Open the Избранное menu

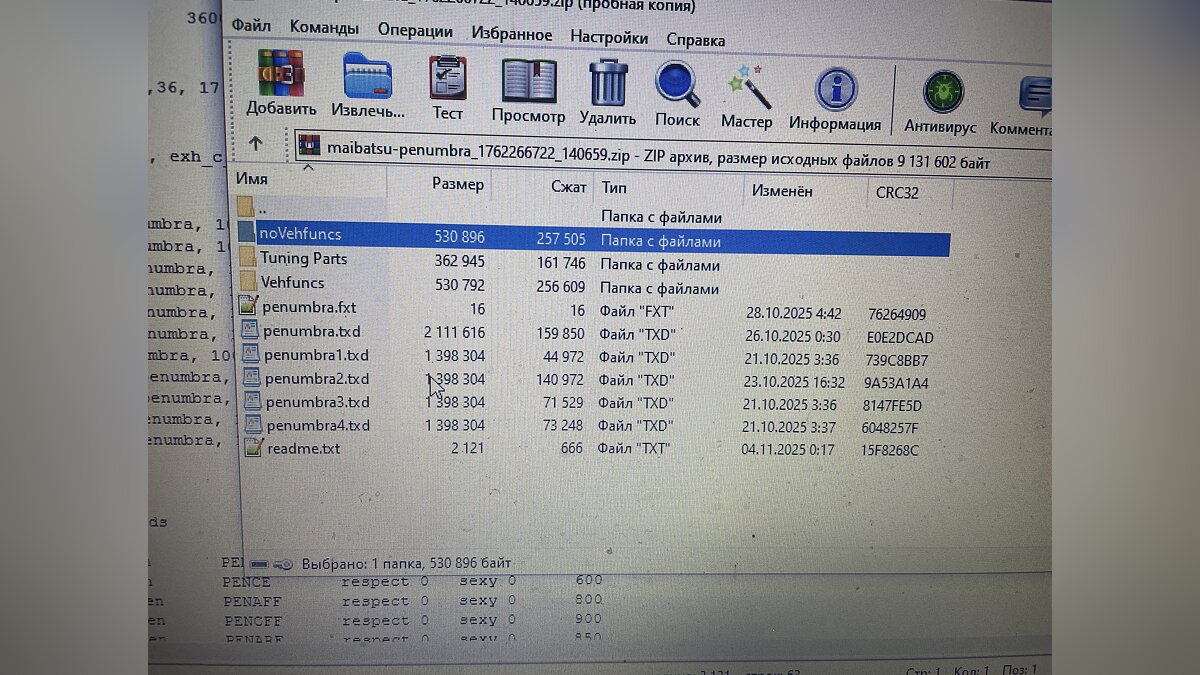point(512,34)
